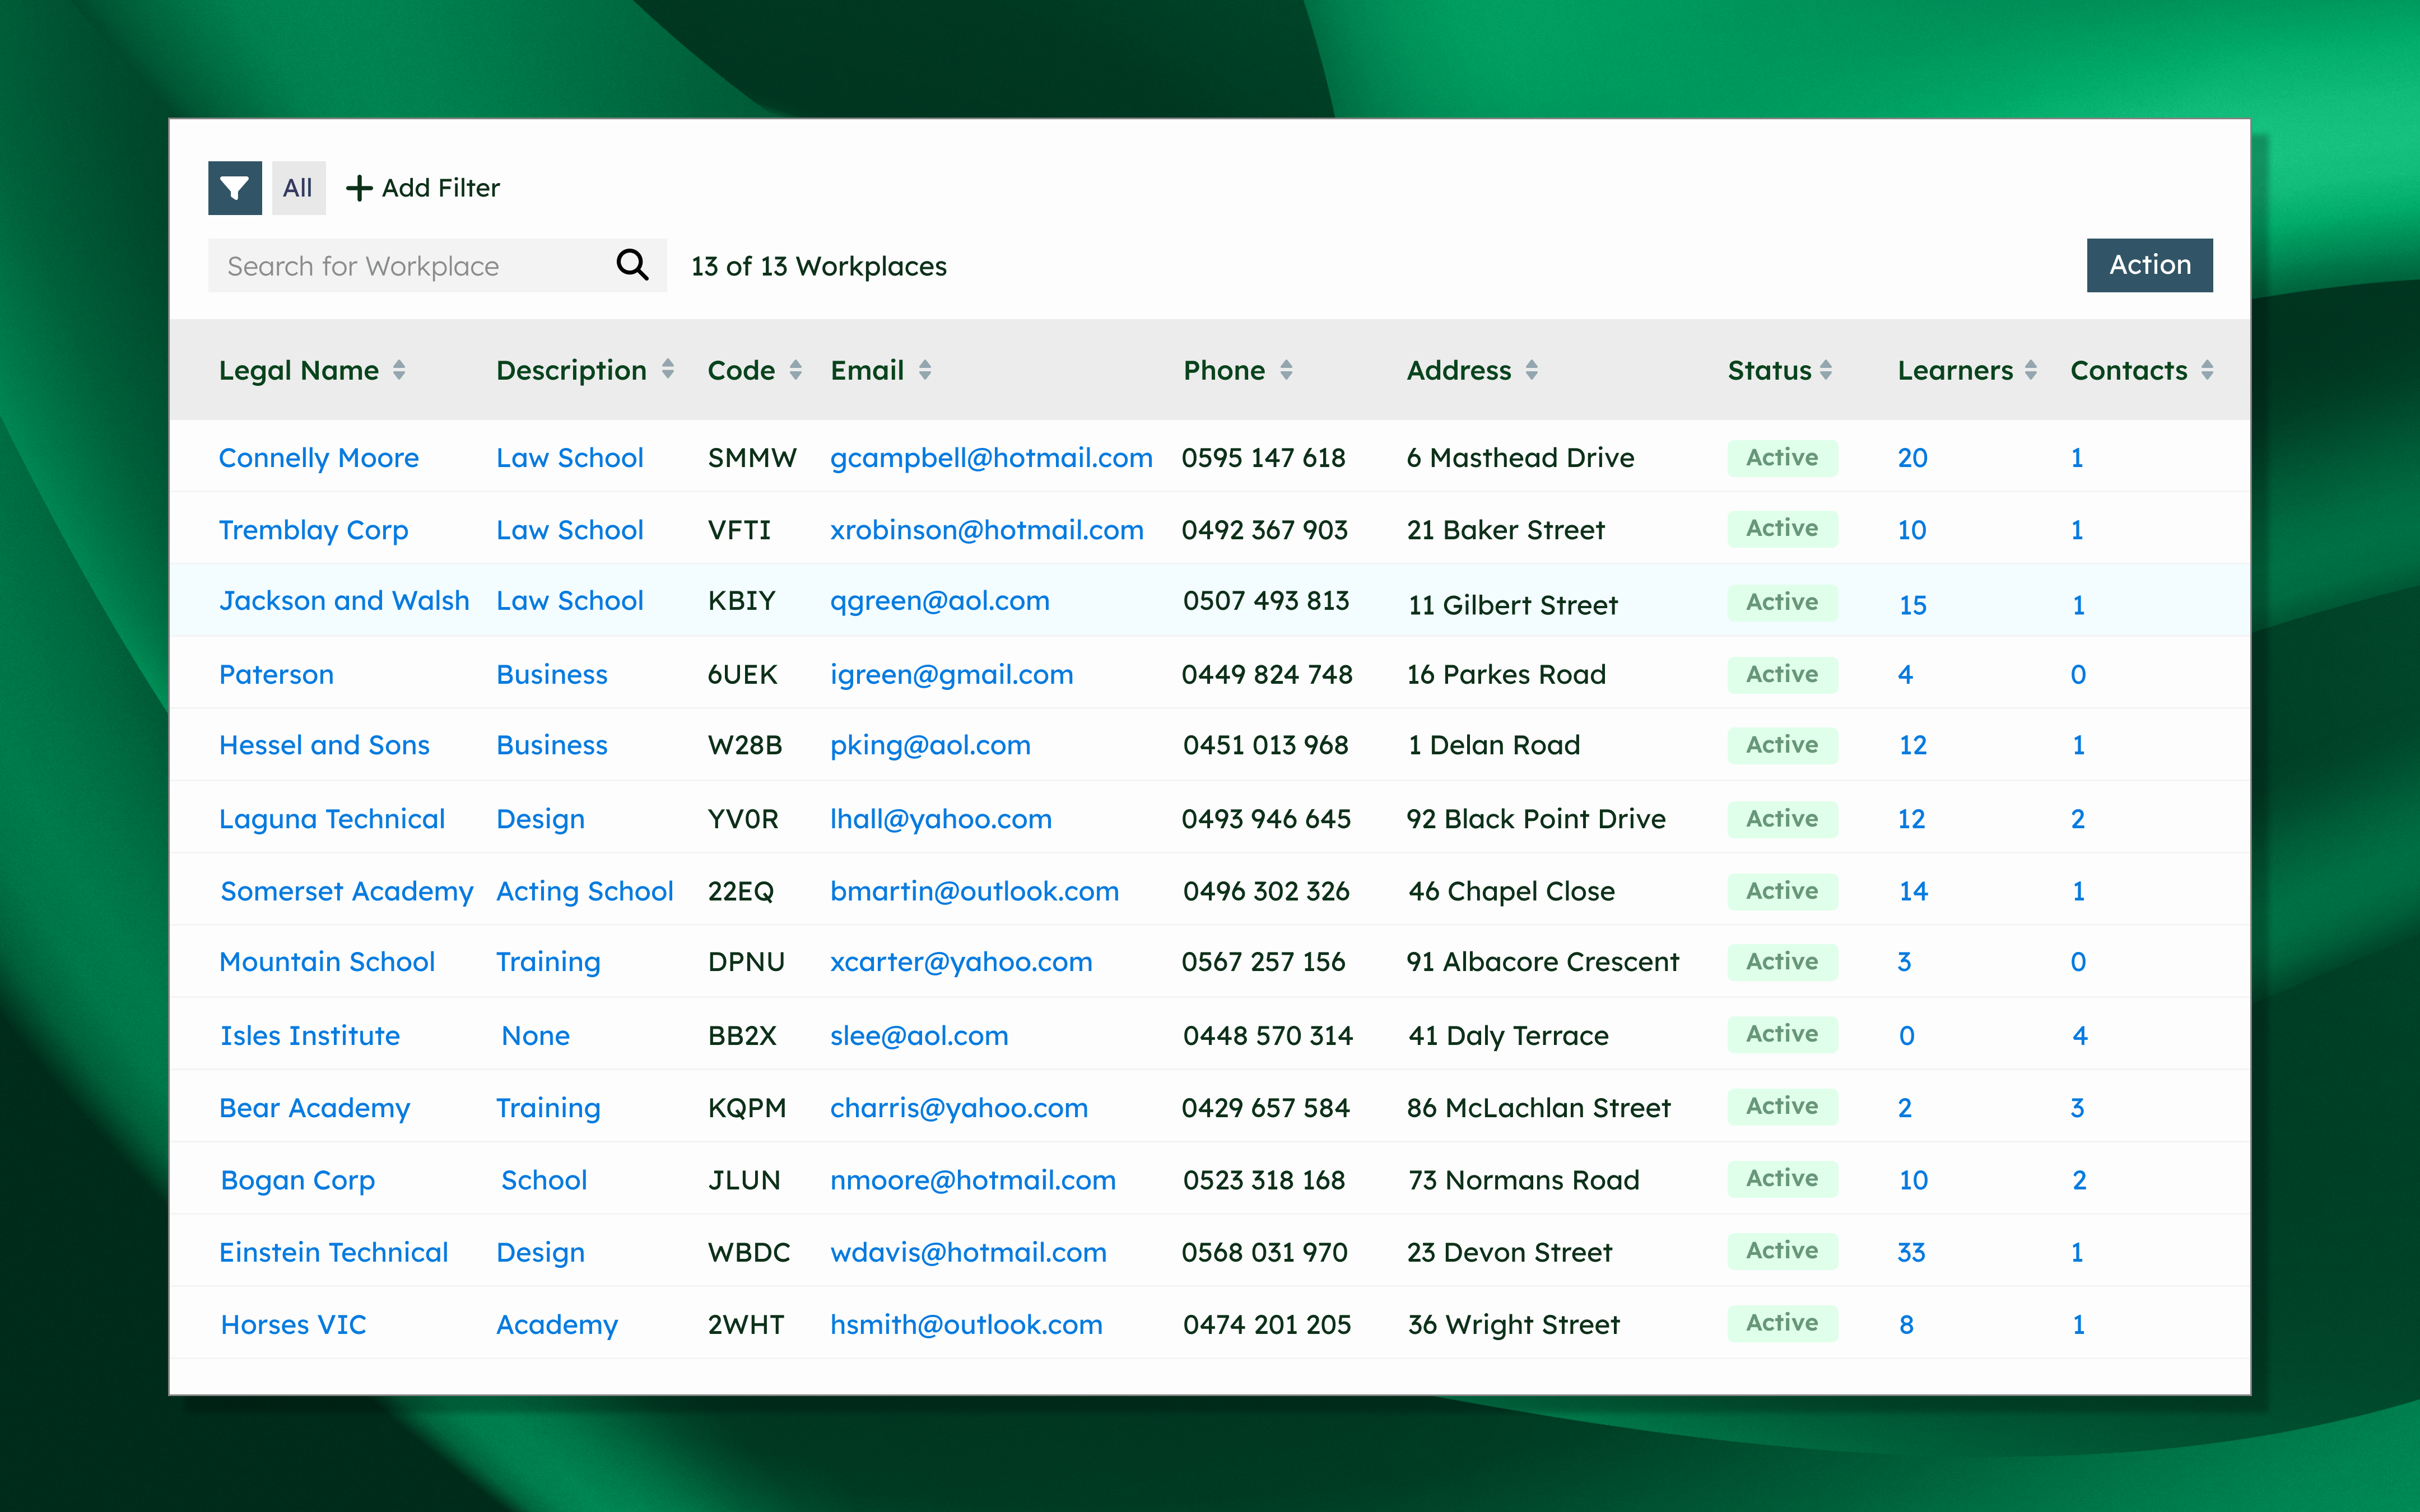Image resolution: width=2420 pixels, height=1512 pixels.
Task: Open Horses VIC workplace
Action: pyautogui.click(x=293, y=1325)
